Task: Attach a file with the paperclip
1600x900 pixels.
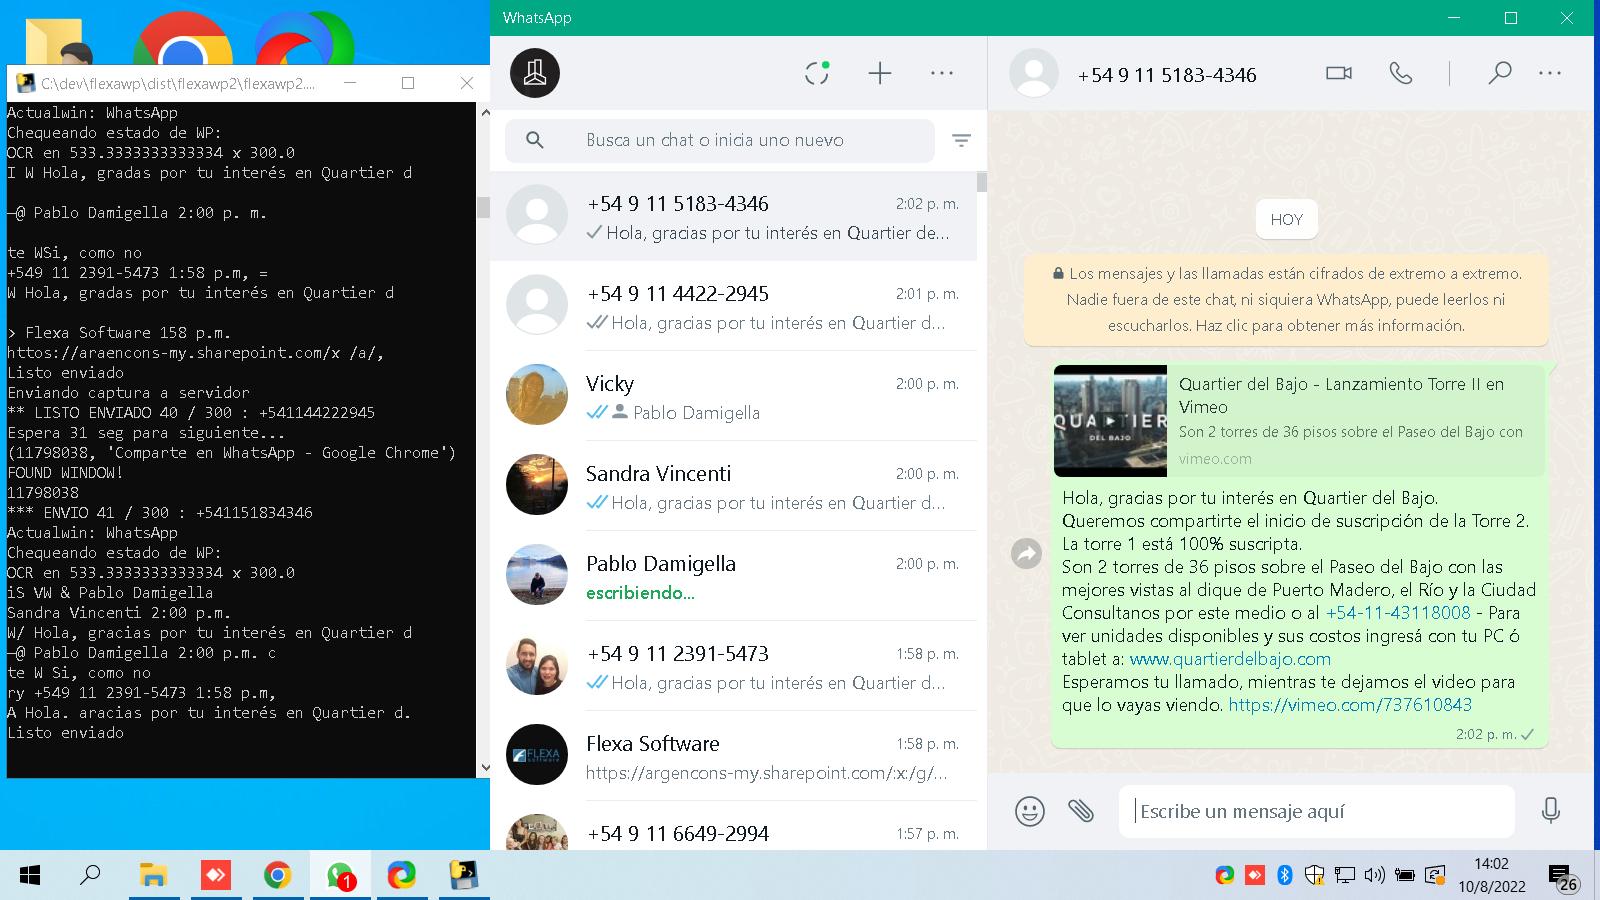Action: [1081, 811]
